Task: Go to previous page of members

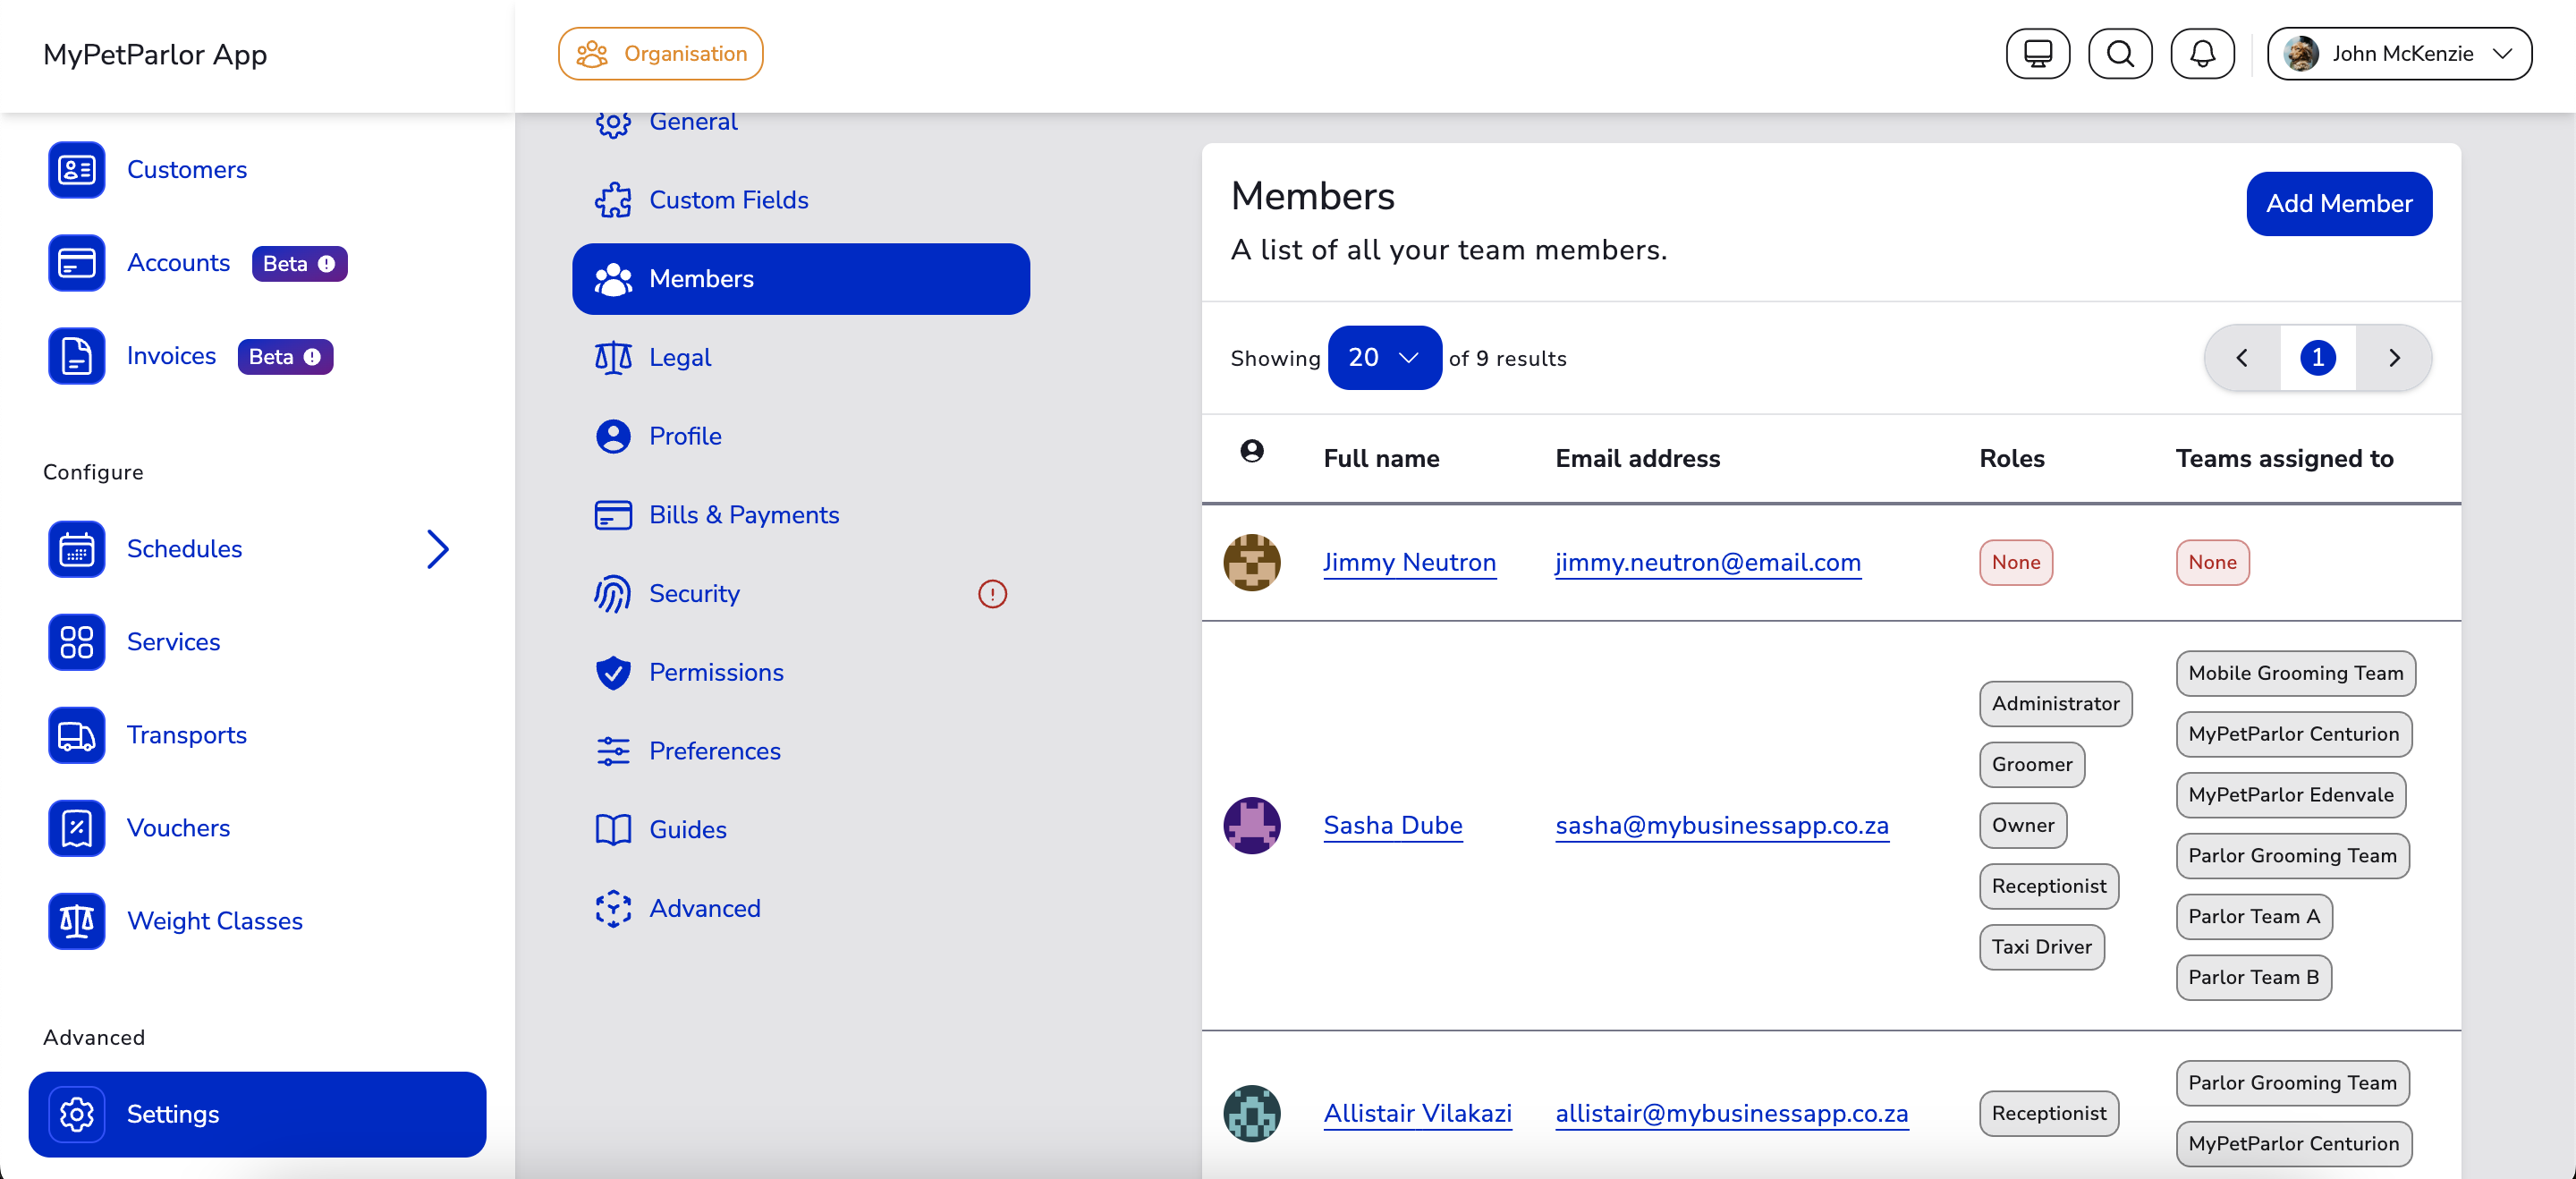Action: pyautogui.click(x=2242, y=358)
